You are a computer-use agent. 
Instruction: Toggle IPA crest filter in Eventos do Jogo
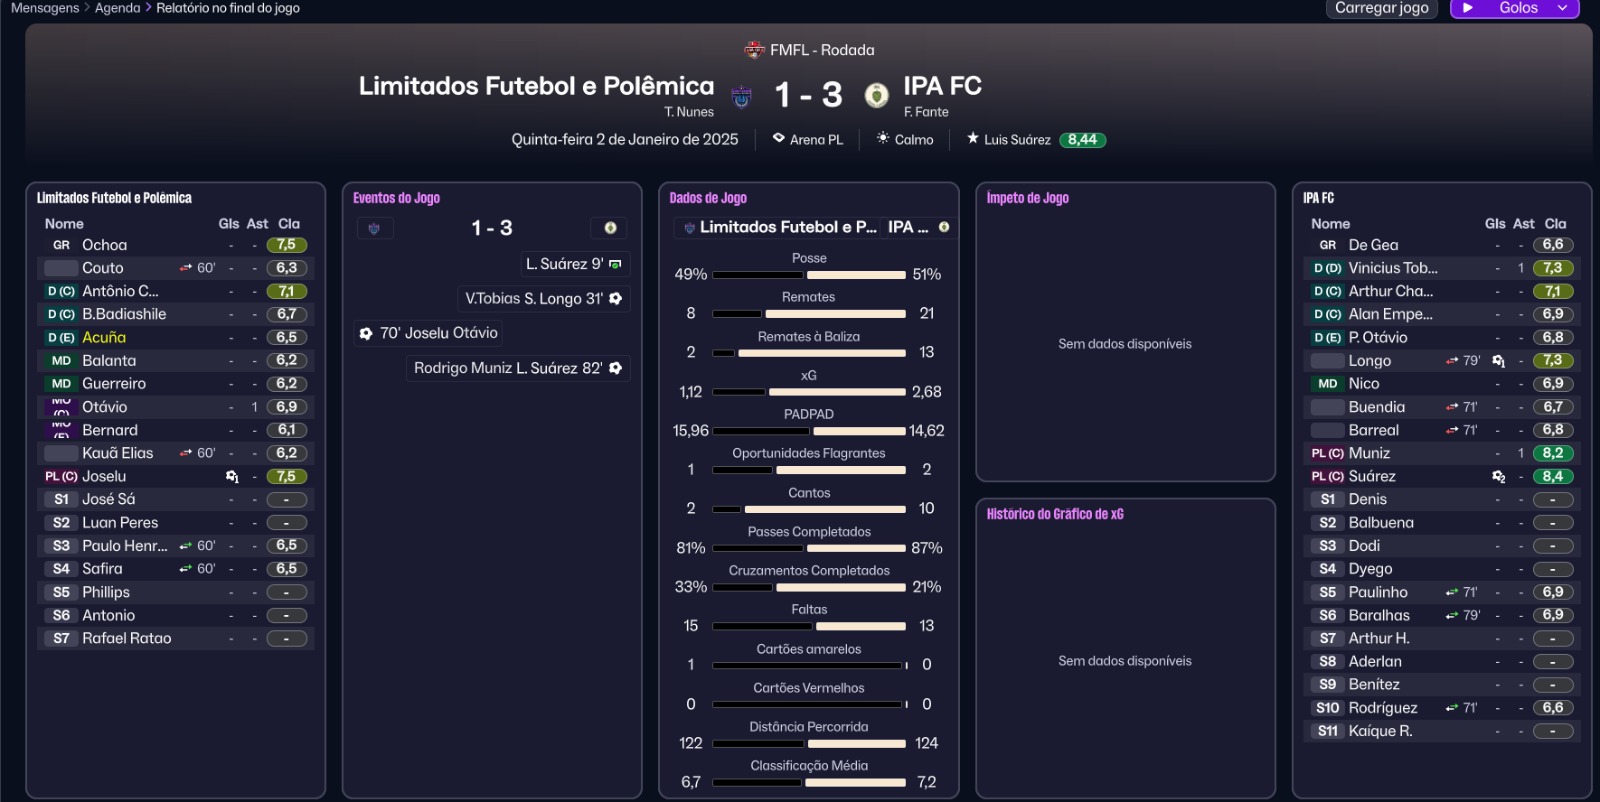pyautogui.click(x=610, y=229)
